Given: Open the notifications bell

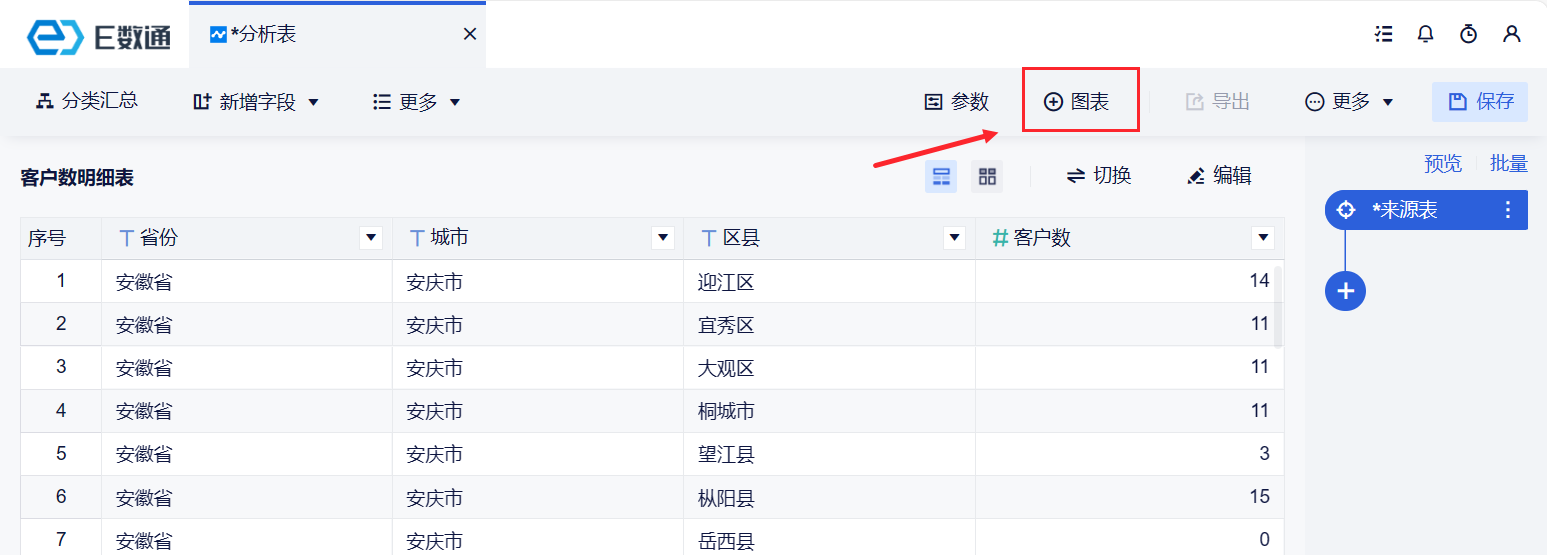Looking at the screenshot, I should [1426, 34].
